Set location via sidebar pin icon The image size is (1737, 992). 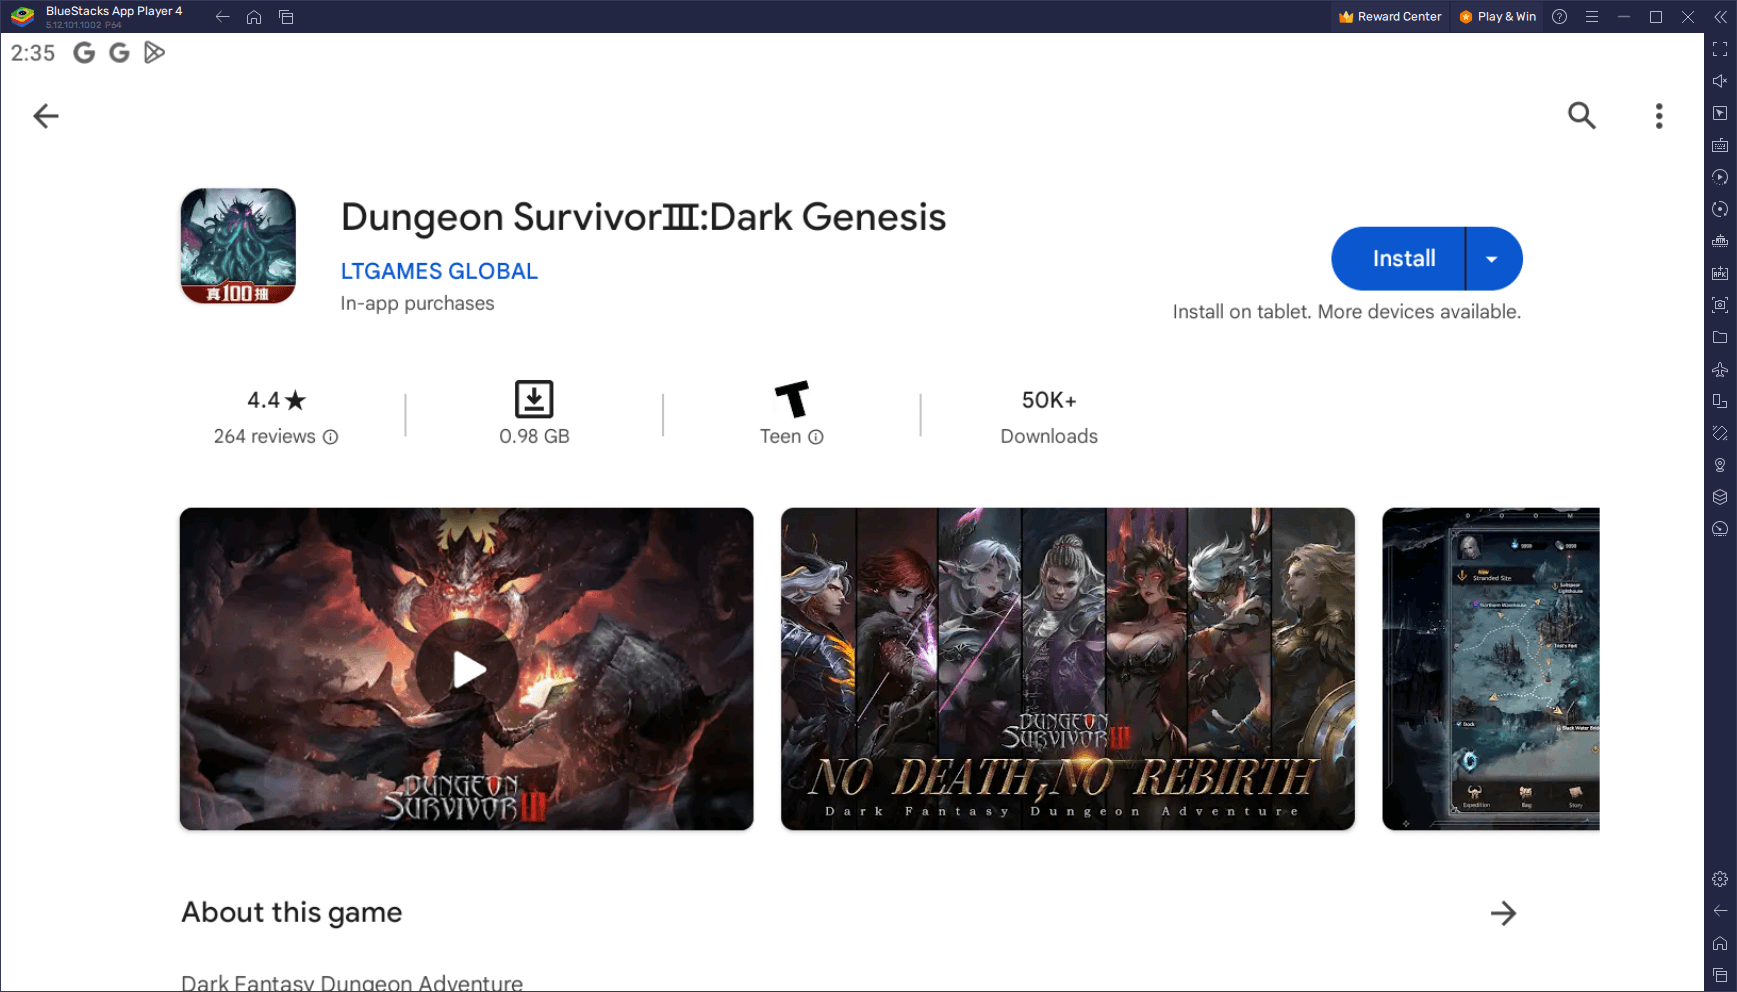pos(1720,465)
